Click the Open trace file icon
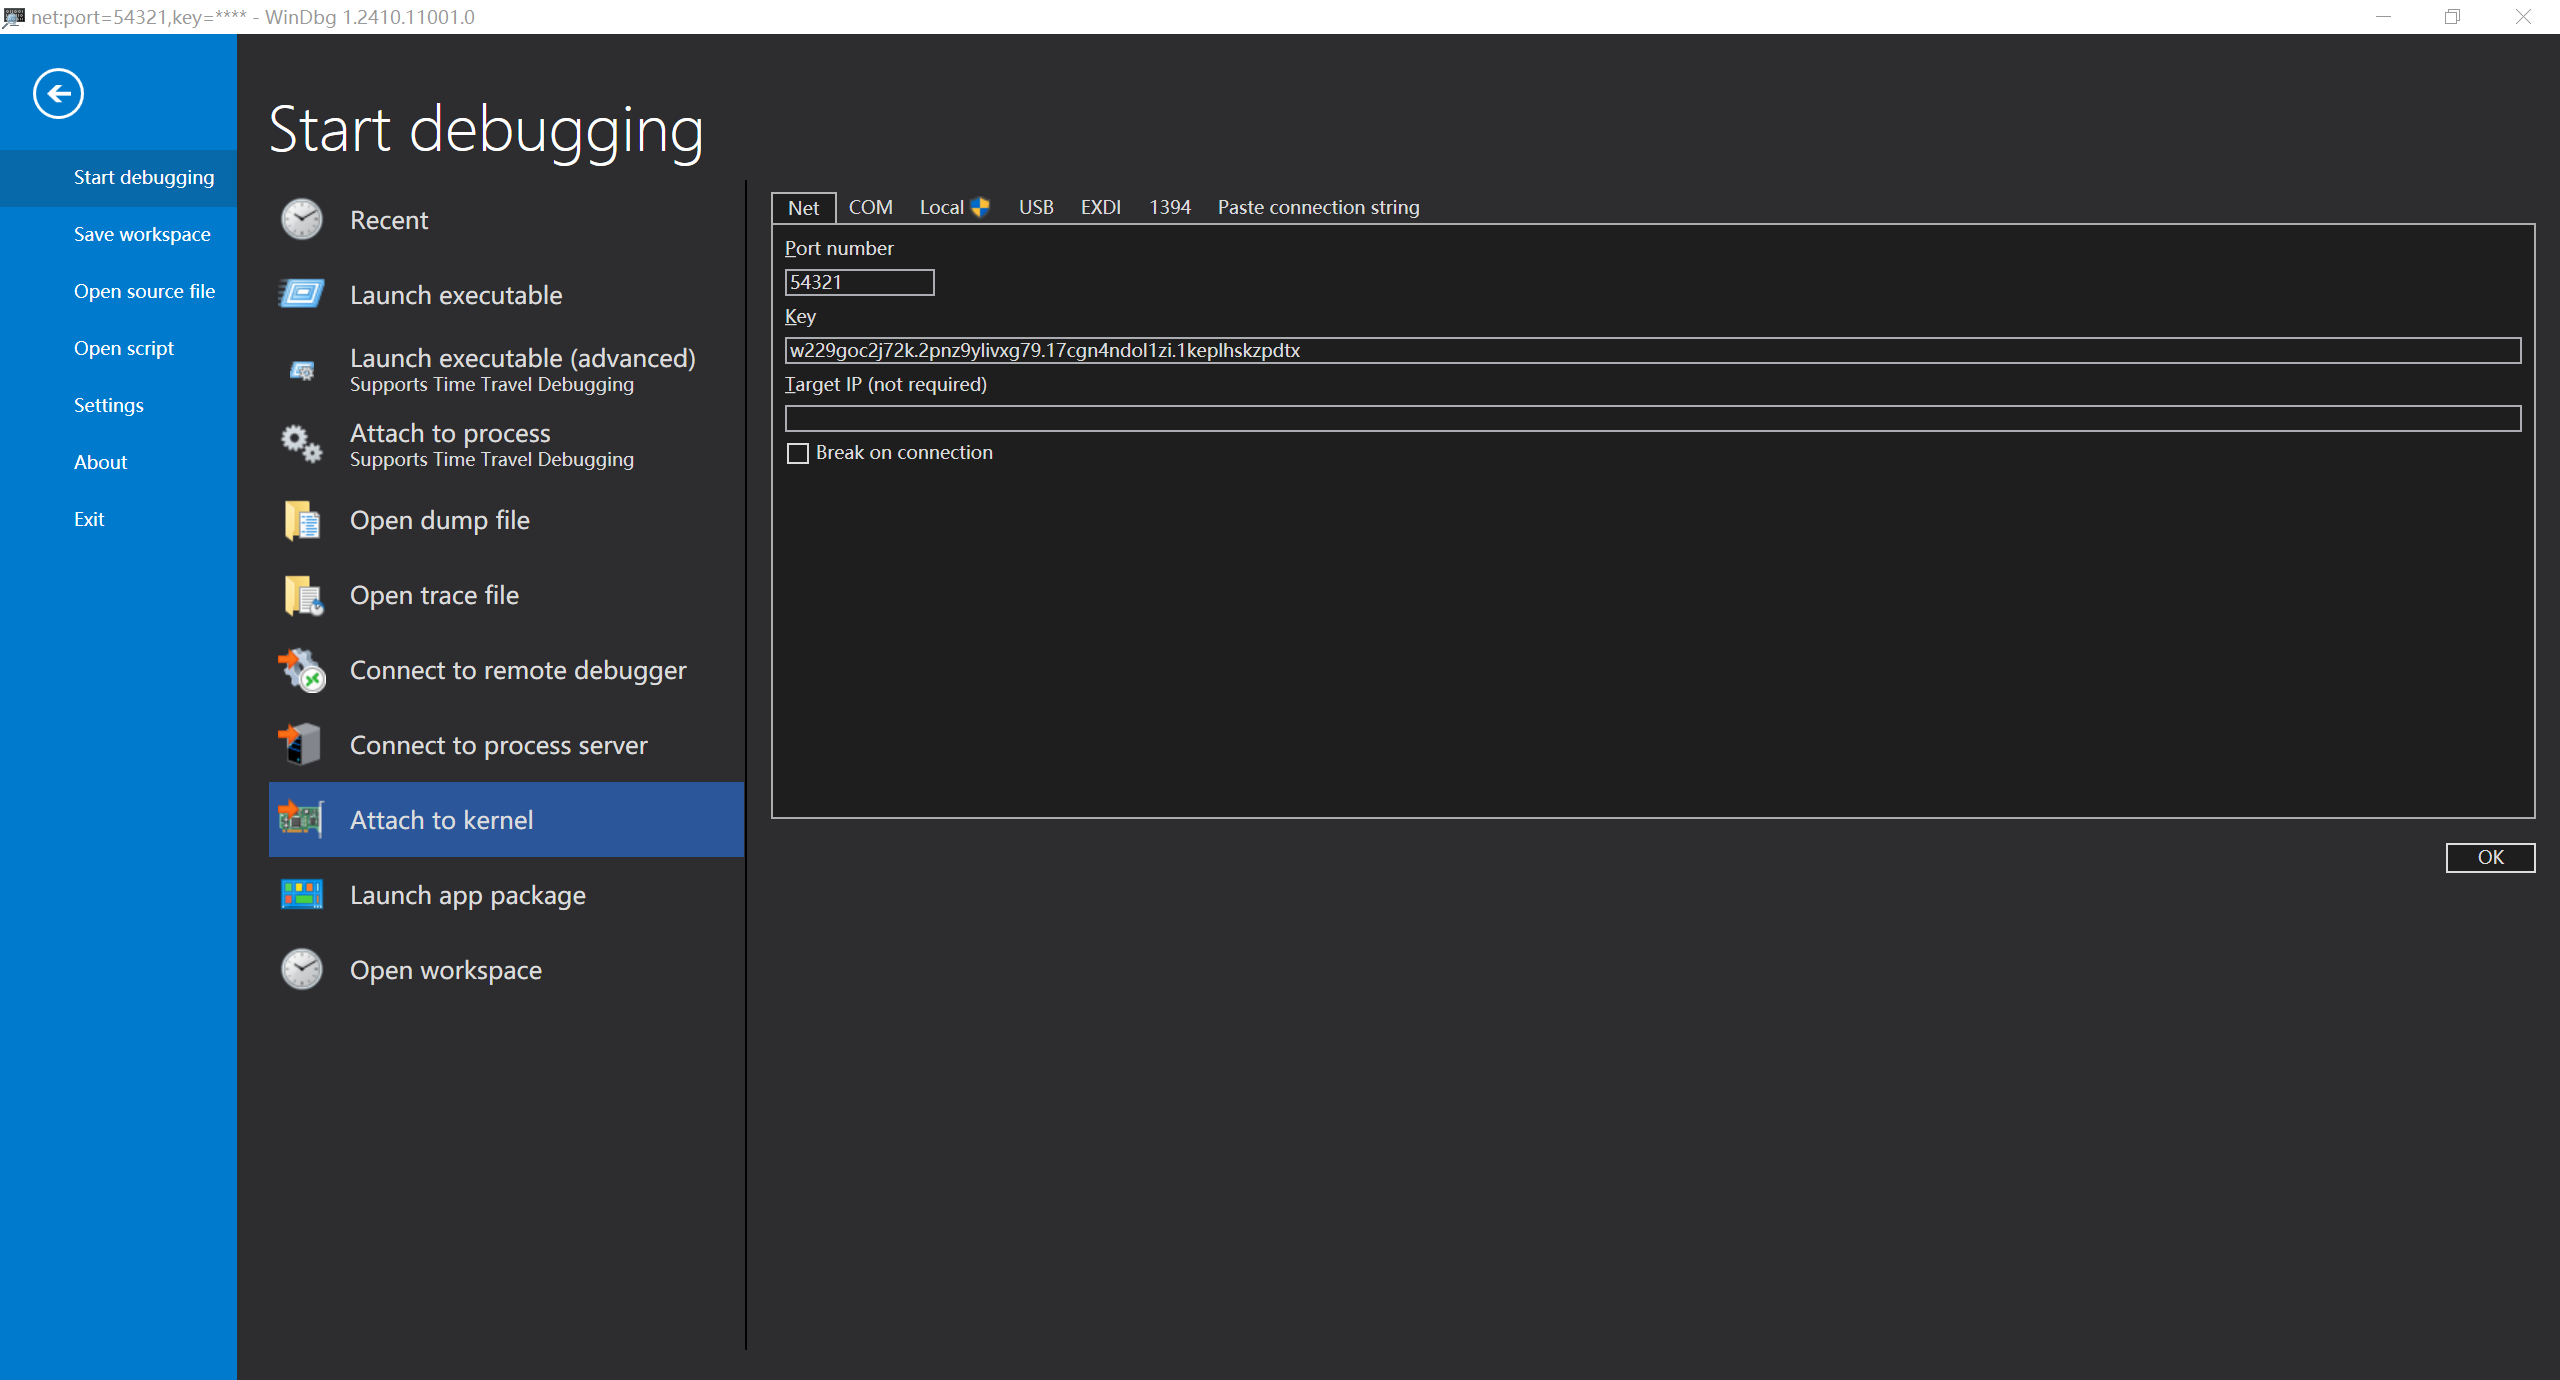Image resolution: width=2560 pixels, height=1380 pixels. [x=301, y=595]
